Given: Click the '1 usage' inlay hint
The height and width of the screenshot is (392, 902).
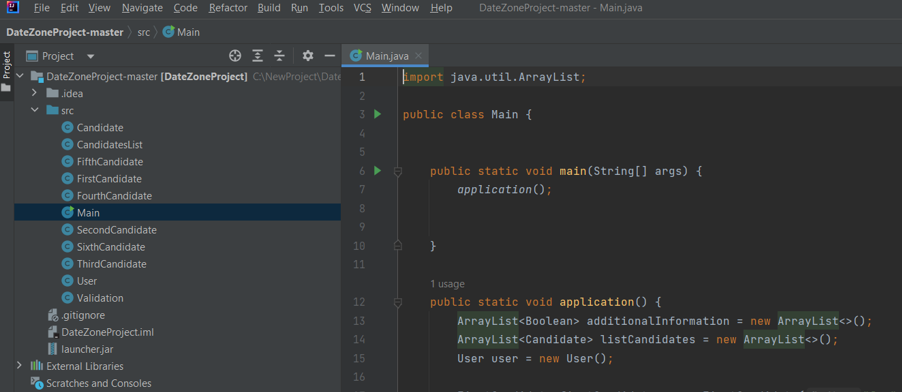Looking at the screenshot, I should coord(447,284).
